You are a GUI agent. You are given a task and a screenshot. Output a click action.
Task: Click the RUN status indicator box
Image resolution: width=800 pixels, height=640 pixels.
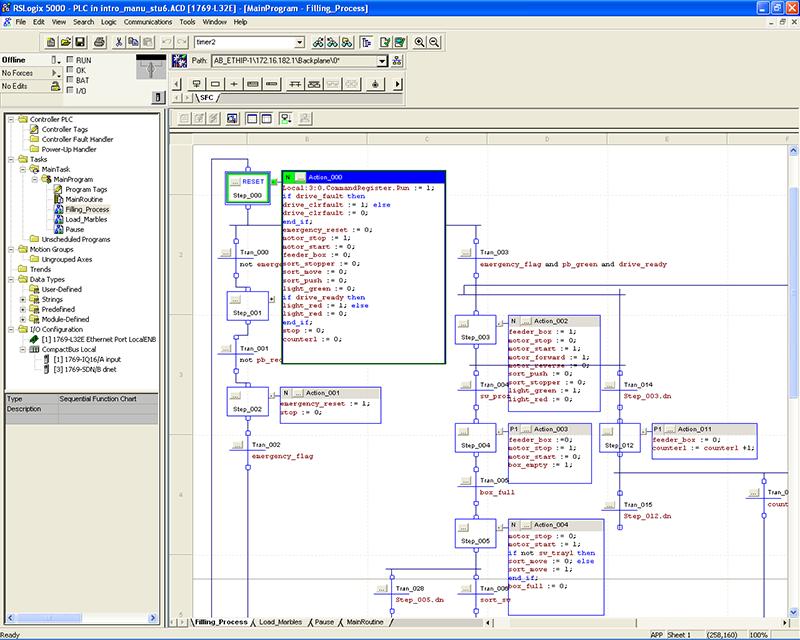pos(70,60)
